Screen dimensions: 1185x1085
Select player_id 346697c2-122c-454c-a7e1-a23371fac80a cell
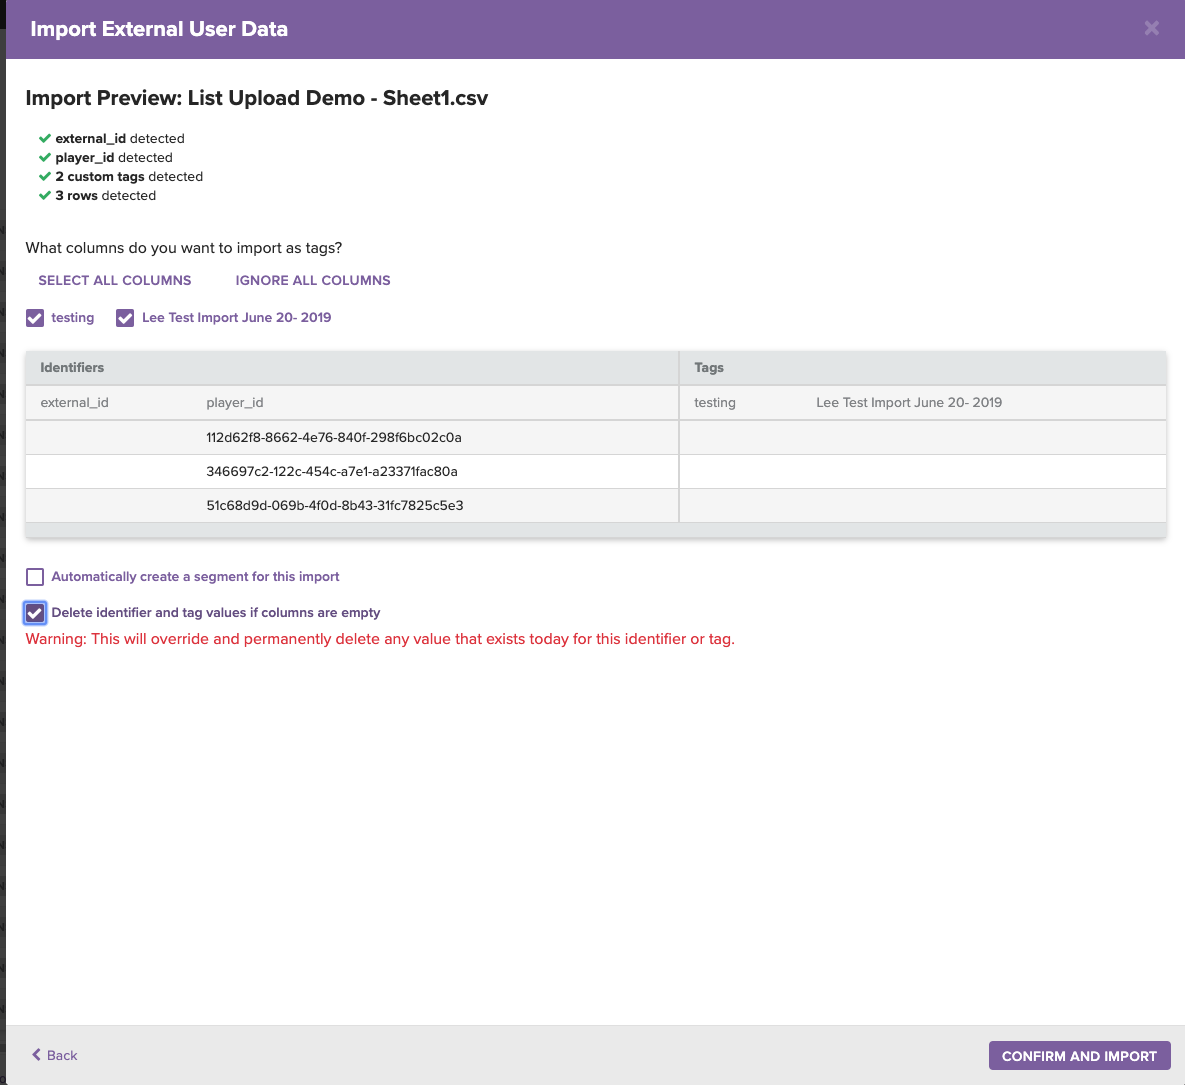click(x=332, y=471)
